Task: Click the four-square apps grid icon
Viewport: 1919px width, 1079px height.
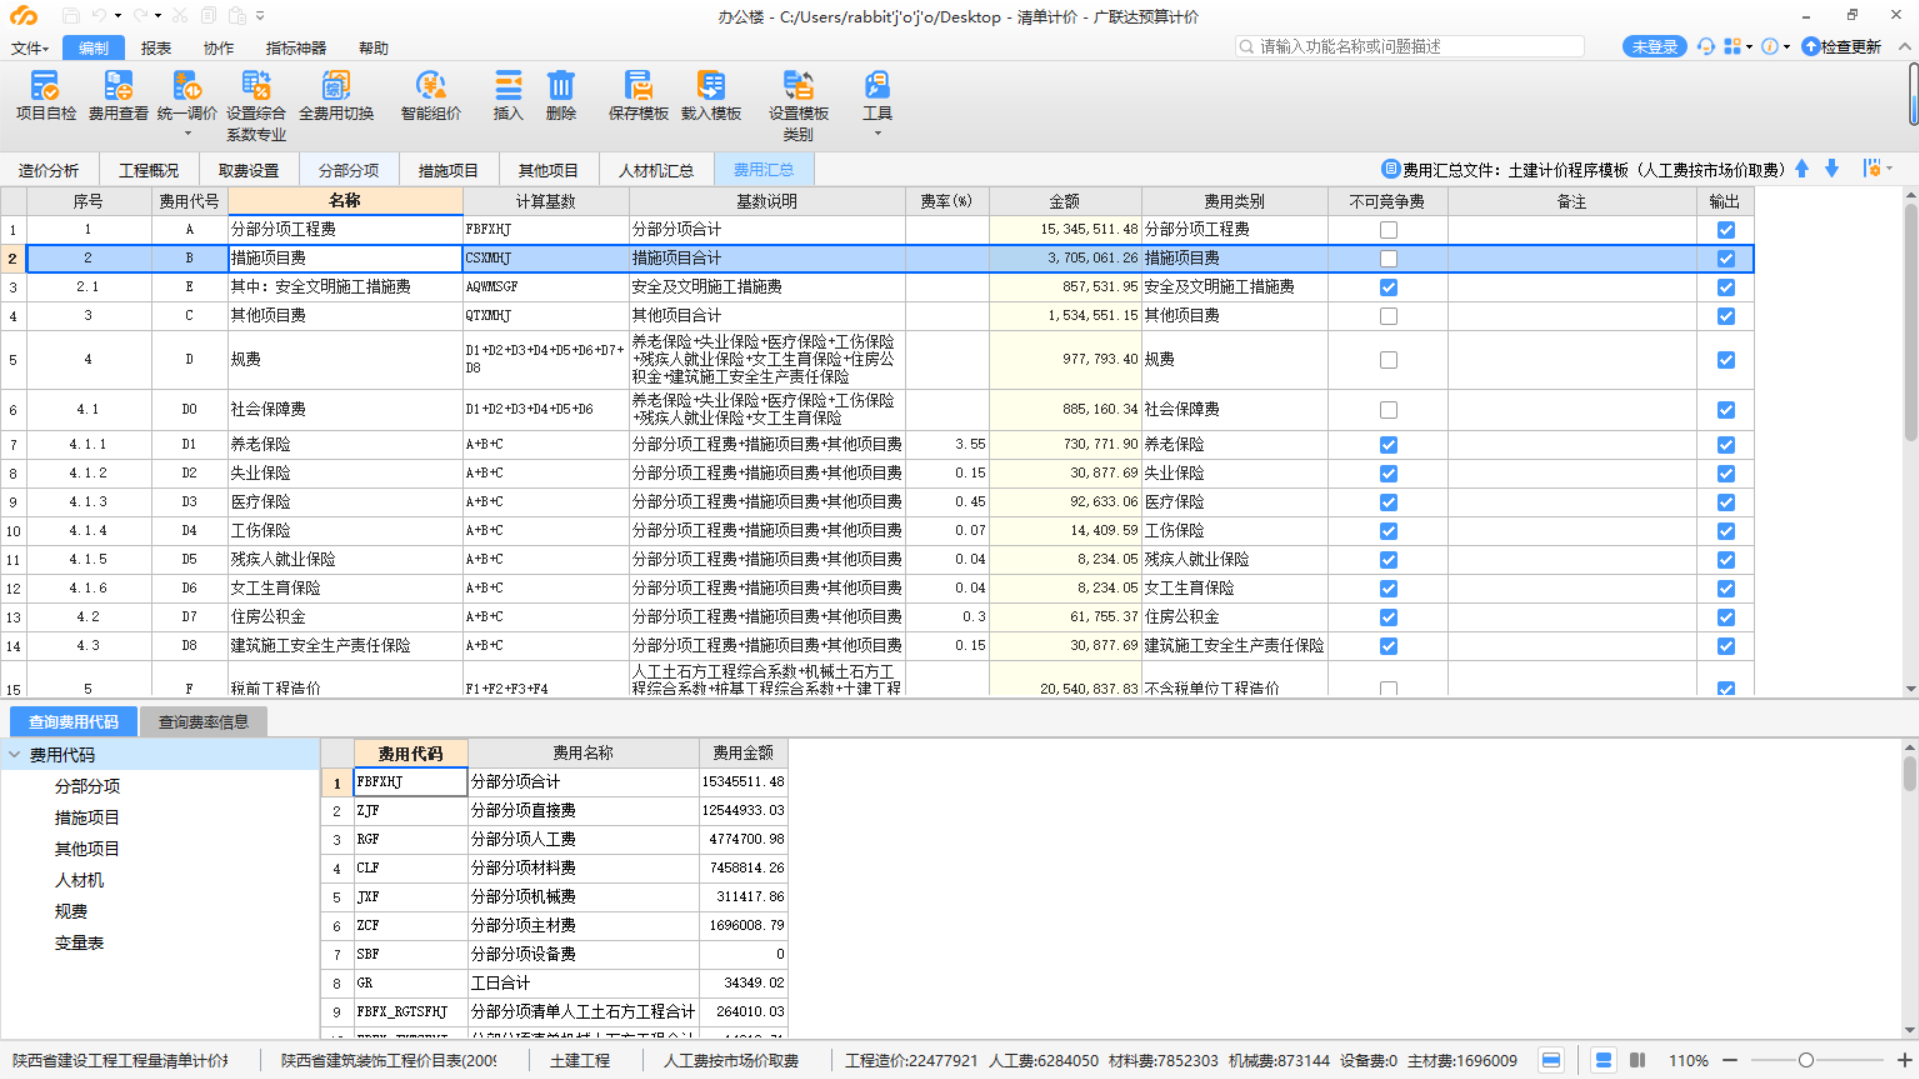Action: [1733, 46]
